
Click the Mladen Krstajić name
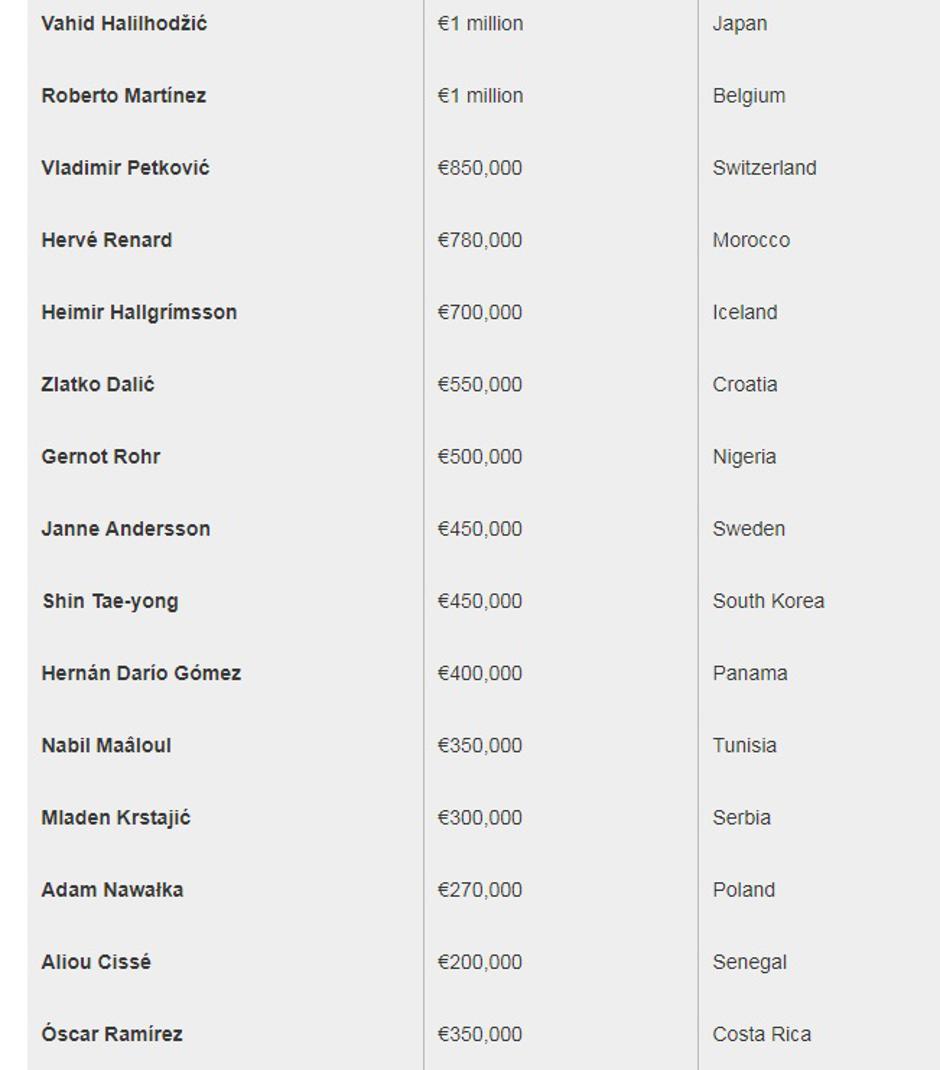(116, 817)
